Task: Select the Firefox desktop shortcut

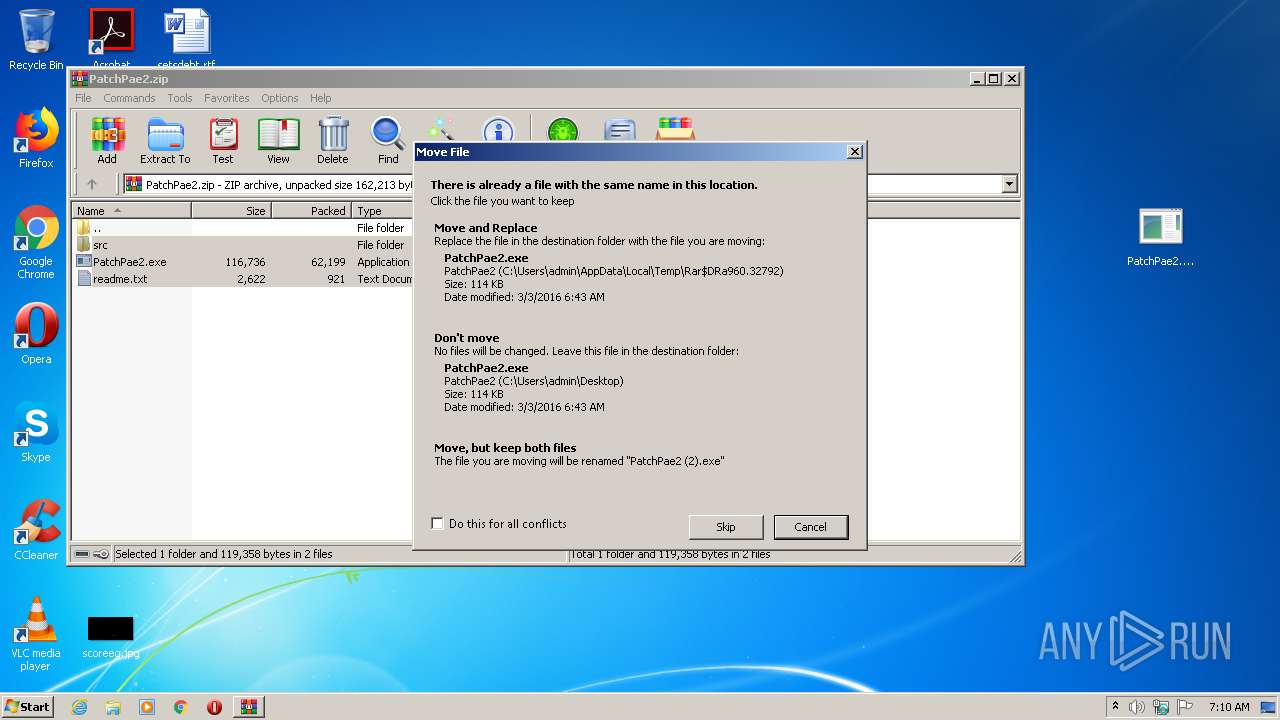Action: click(36, 138)
